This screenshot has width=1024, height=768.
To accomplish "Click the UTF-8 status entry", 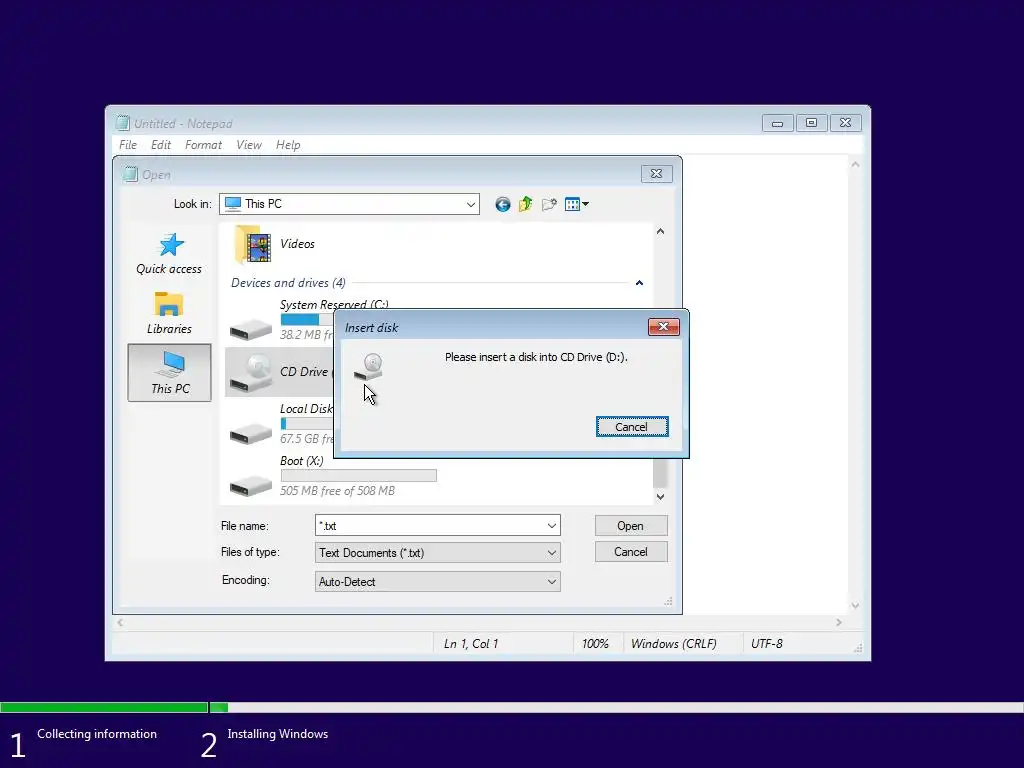I will point(767,644).
